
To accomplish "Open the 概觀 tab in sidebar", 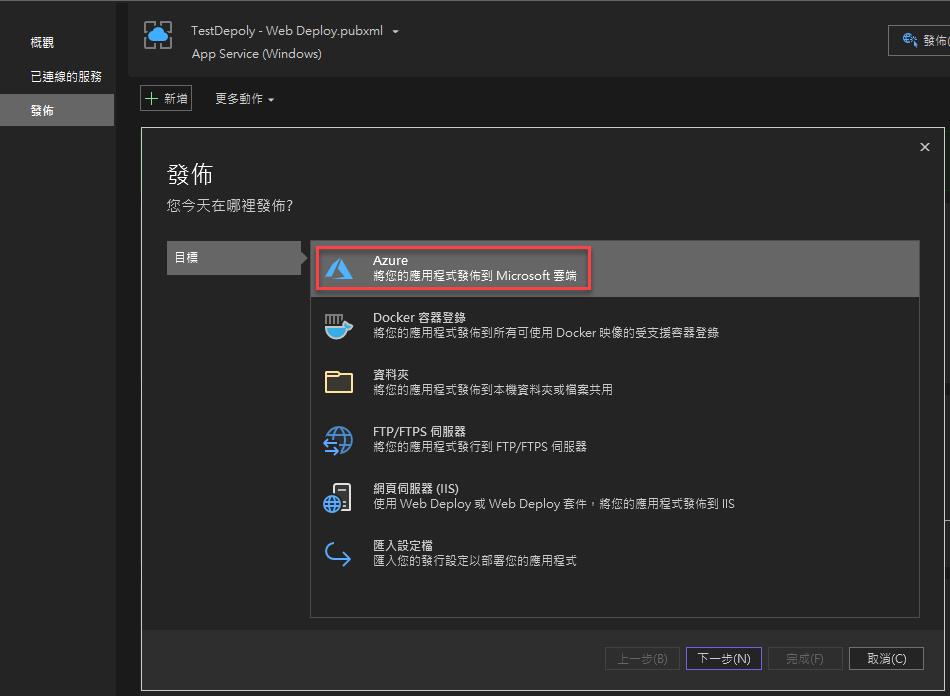I will pos(42,43).
